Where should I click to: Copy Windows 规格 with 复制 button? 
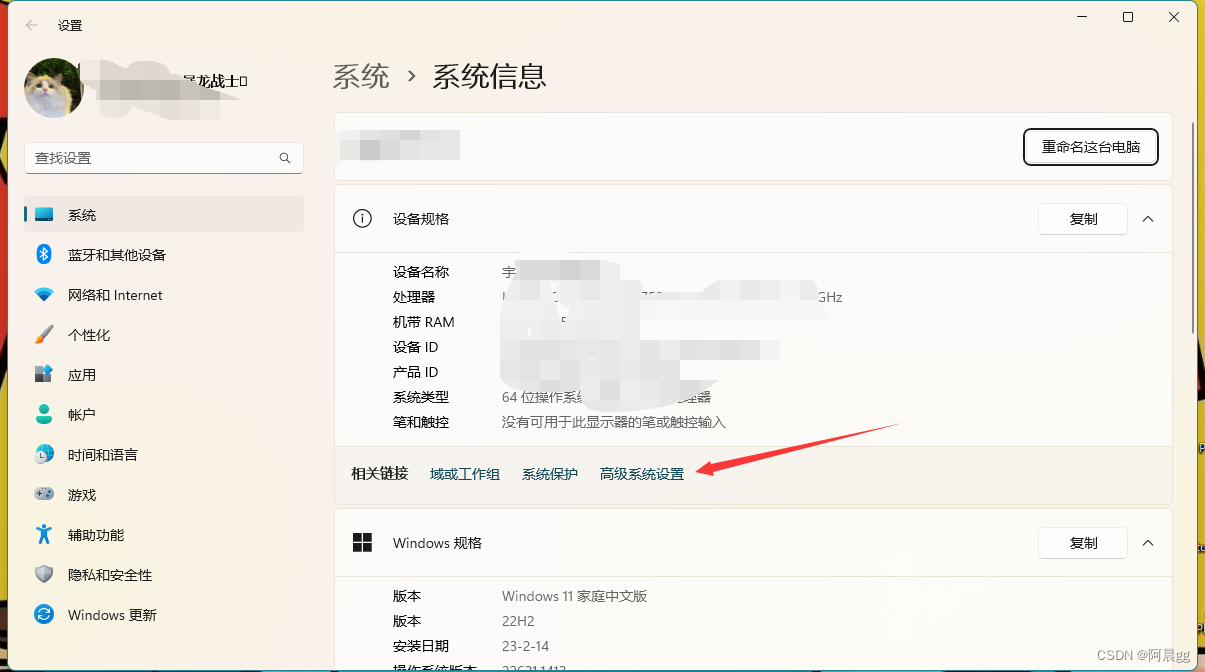[1083, 543]
